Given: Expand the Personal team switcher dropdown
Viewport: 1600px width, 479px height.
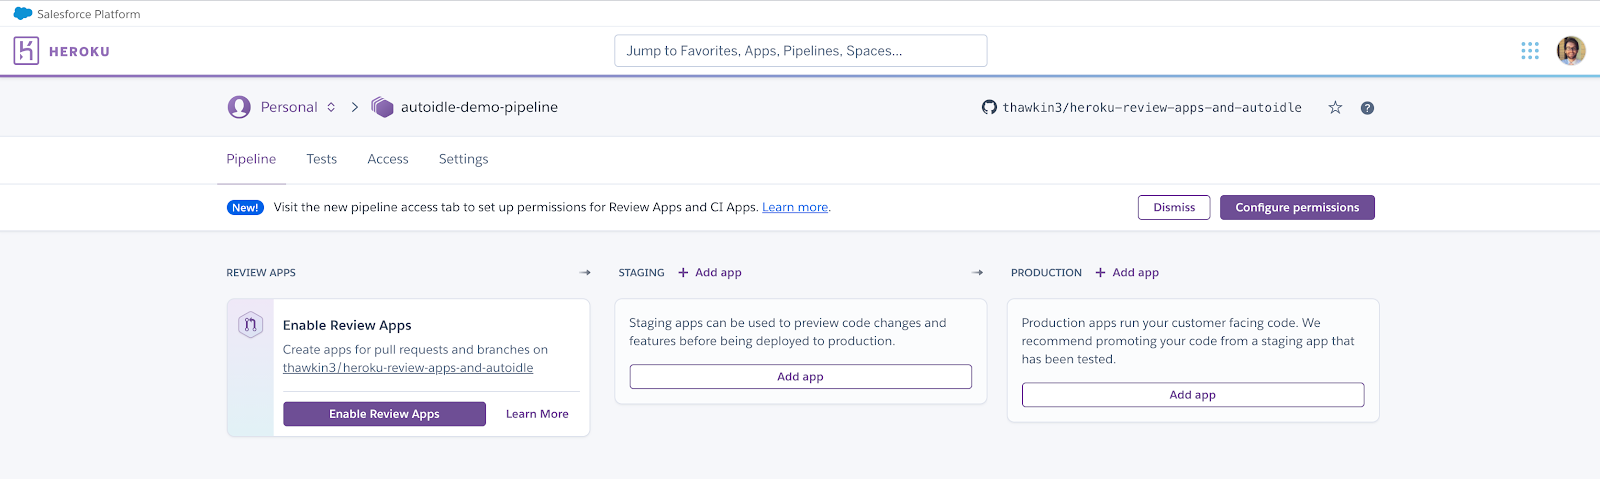Looking at the screenshot, I should click(331, 107).
